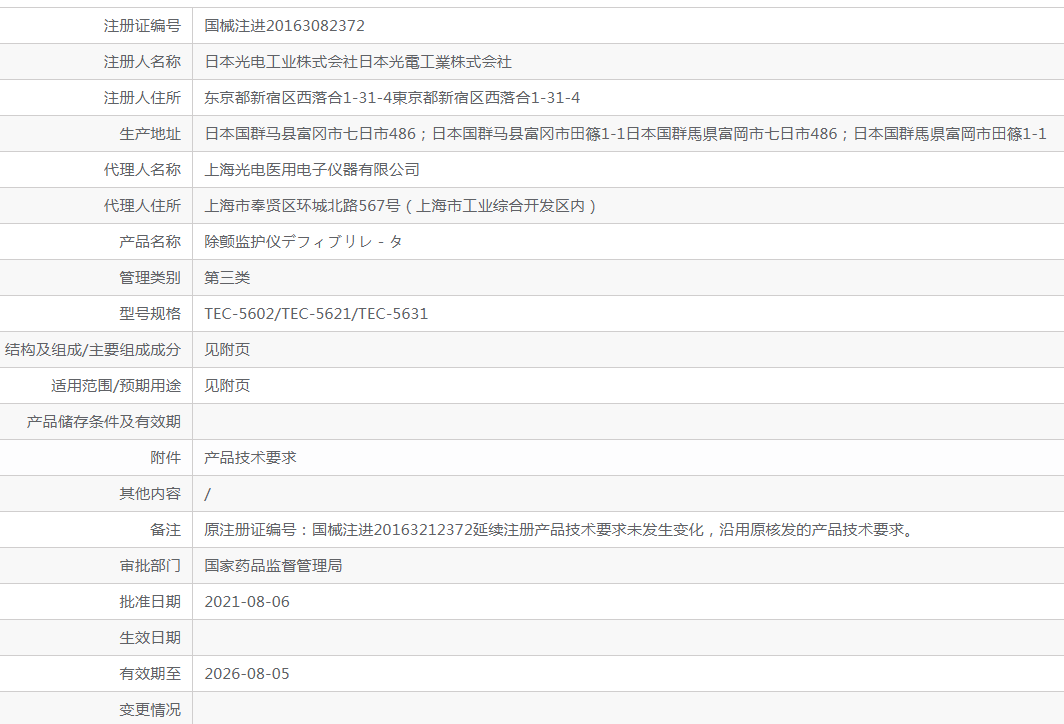1064x724 pixels.
Task: Select registration number 国械注进20163082372
Action: tap(284, 26)
